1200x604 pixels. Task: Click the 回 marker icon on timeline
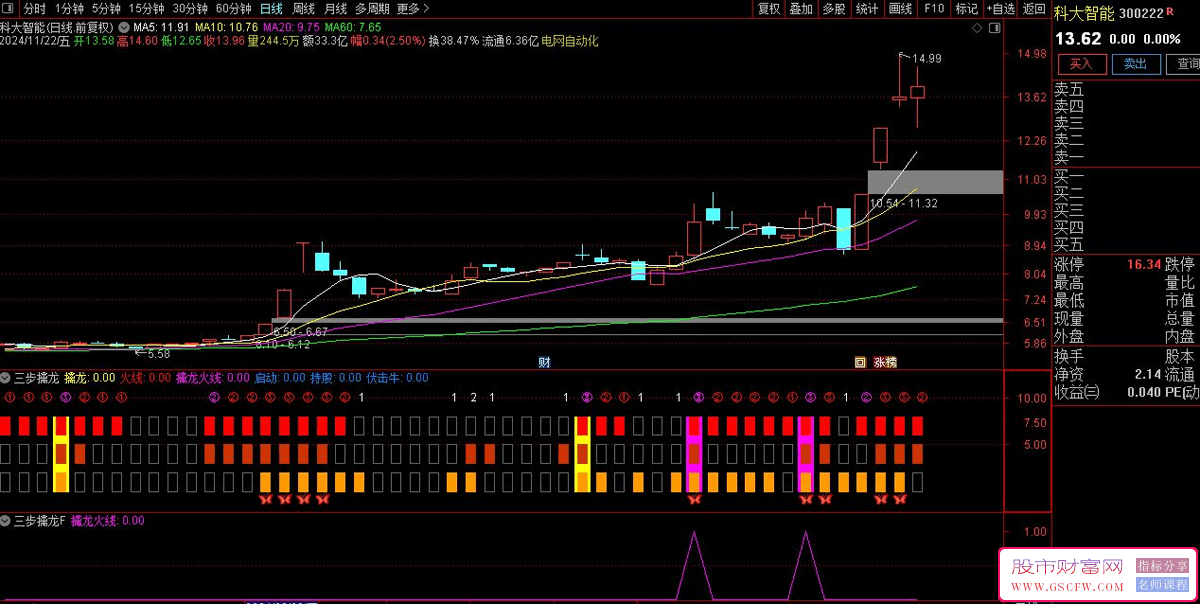pos(859,362)
